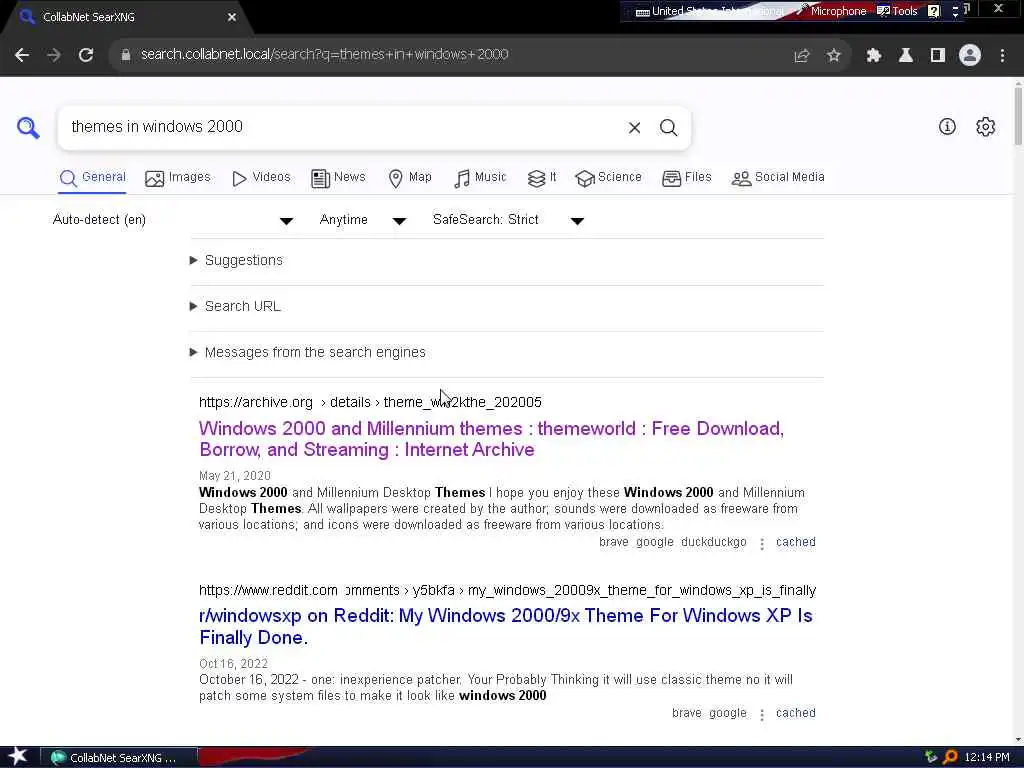Switch to the Files category tab
The image size is (1024, 768).
686,178
